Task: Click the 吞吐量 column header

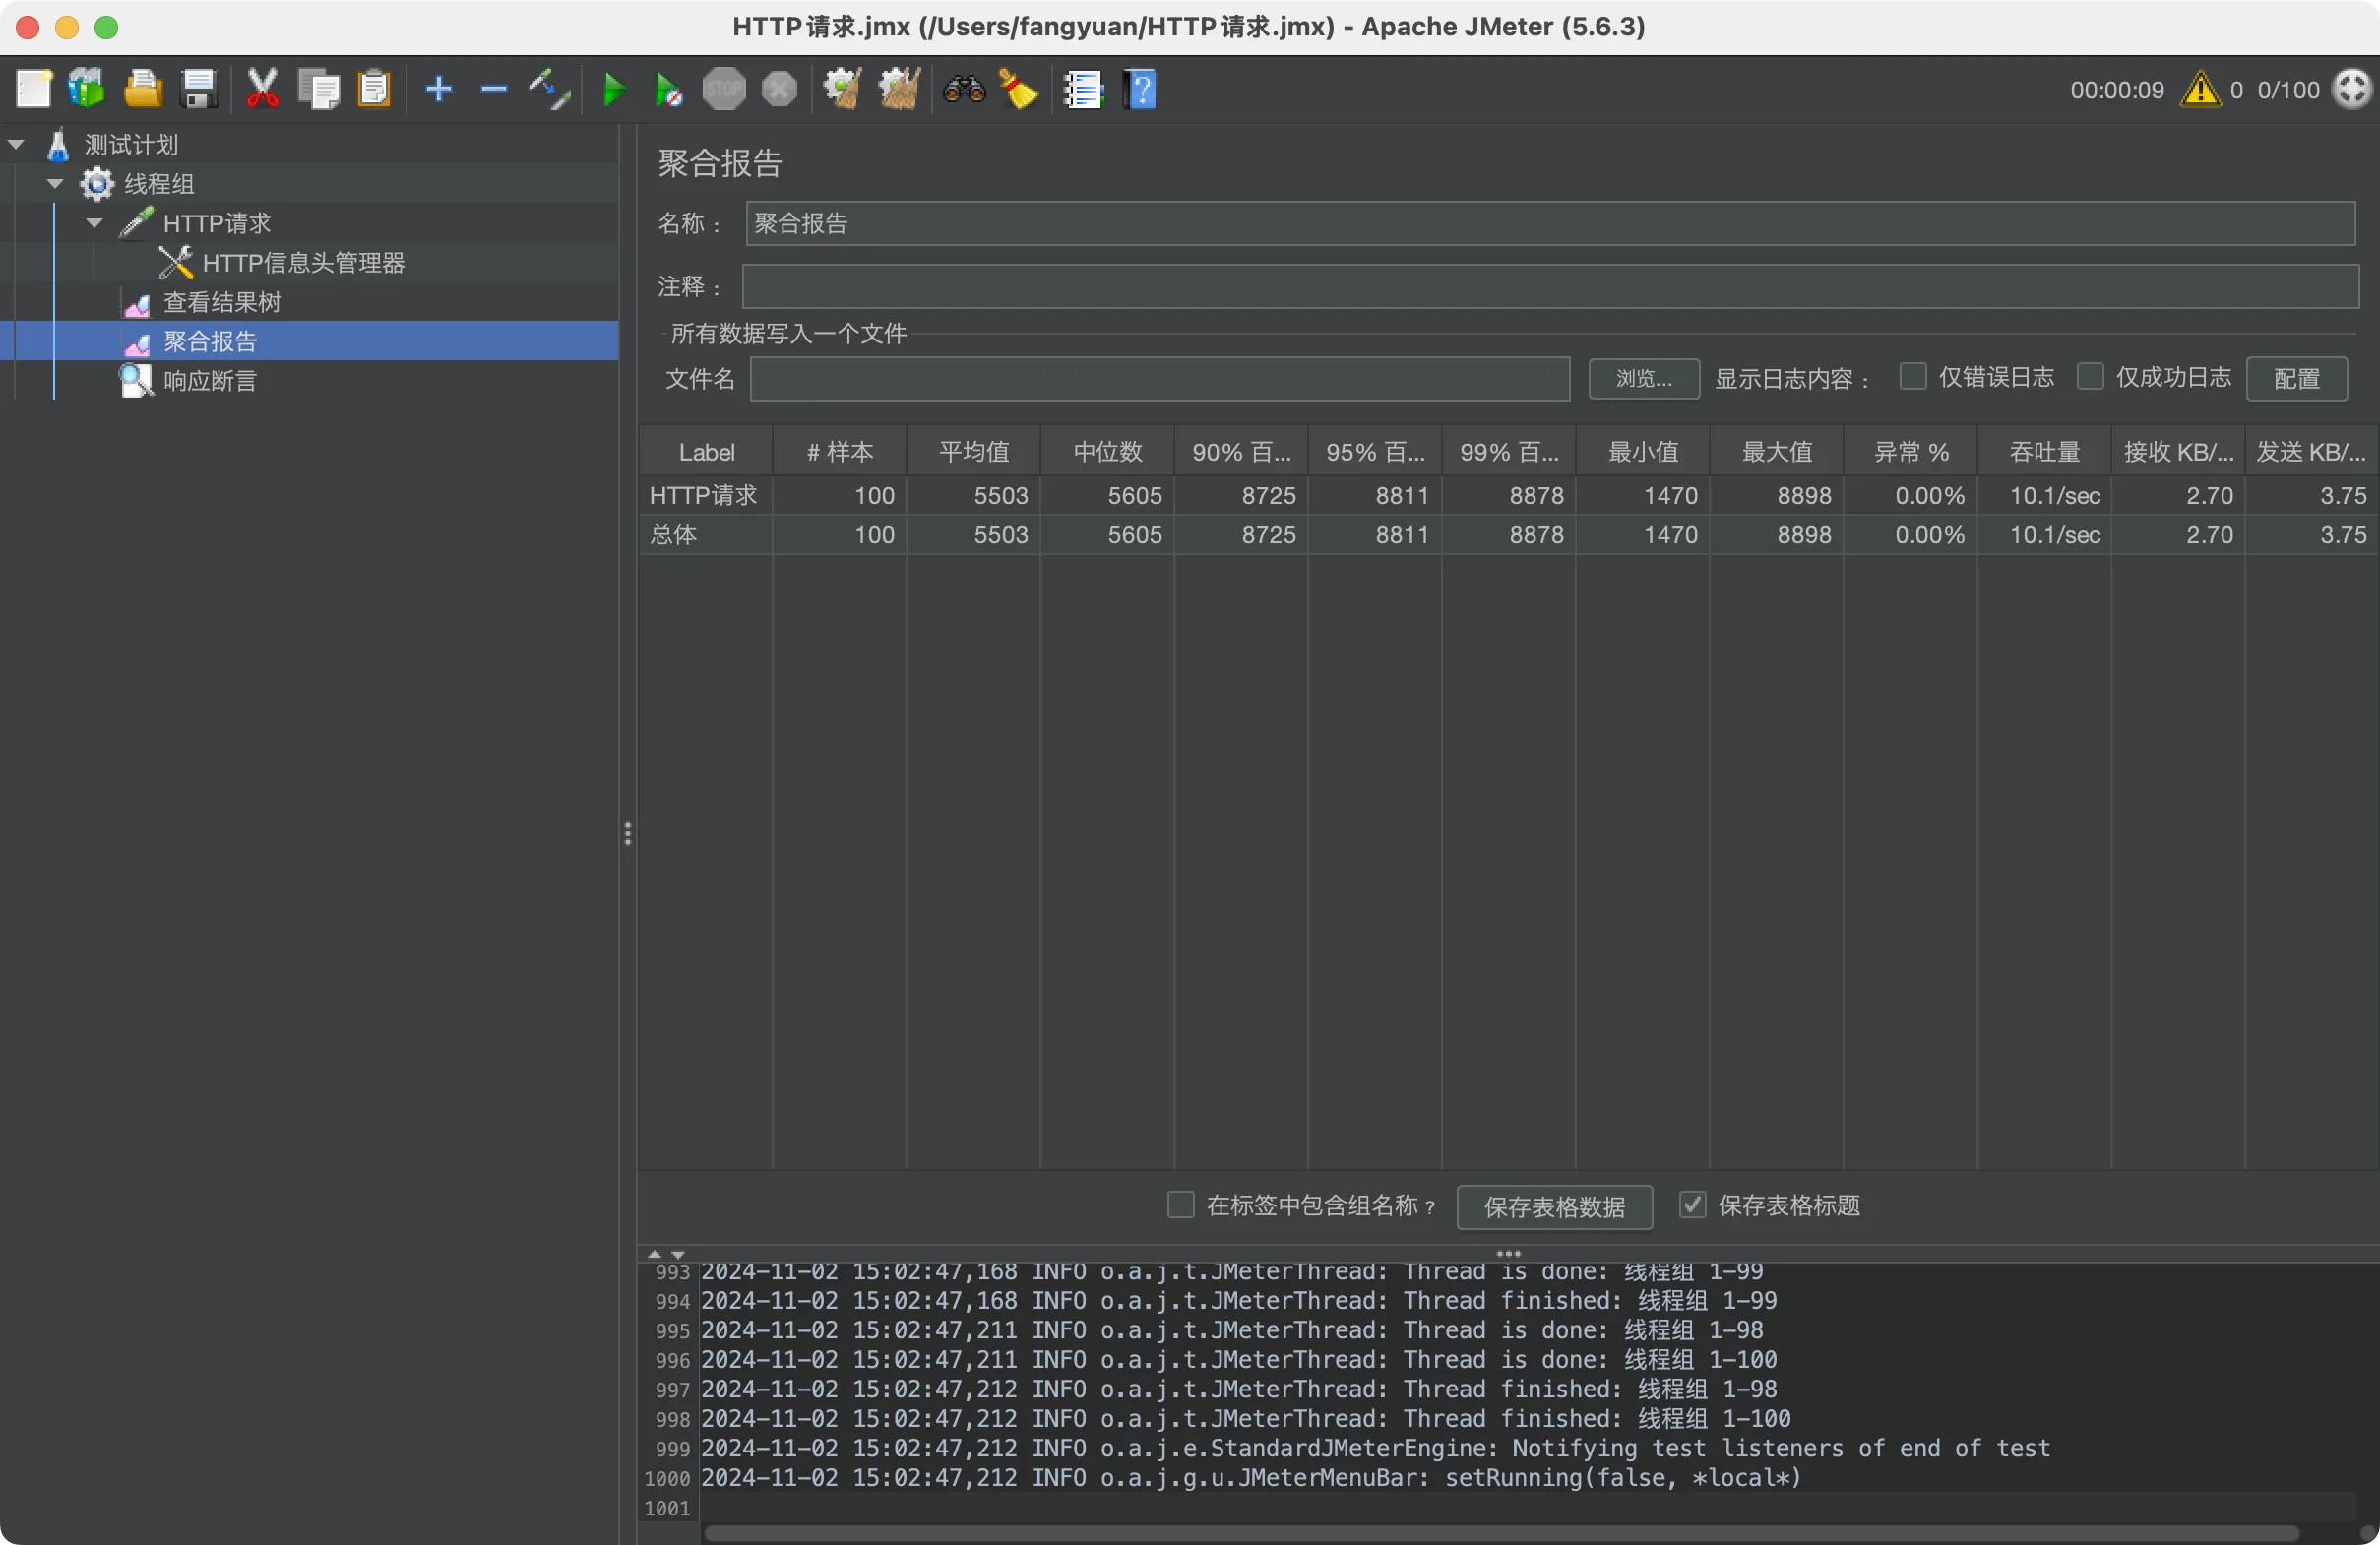Action: pyautogui.click(x=2045, y=452)
